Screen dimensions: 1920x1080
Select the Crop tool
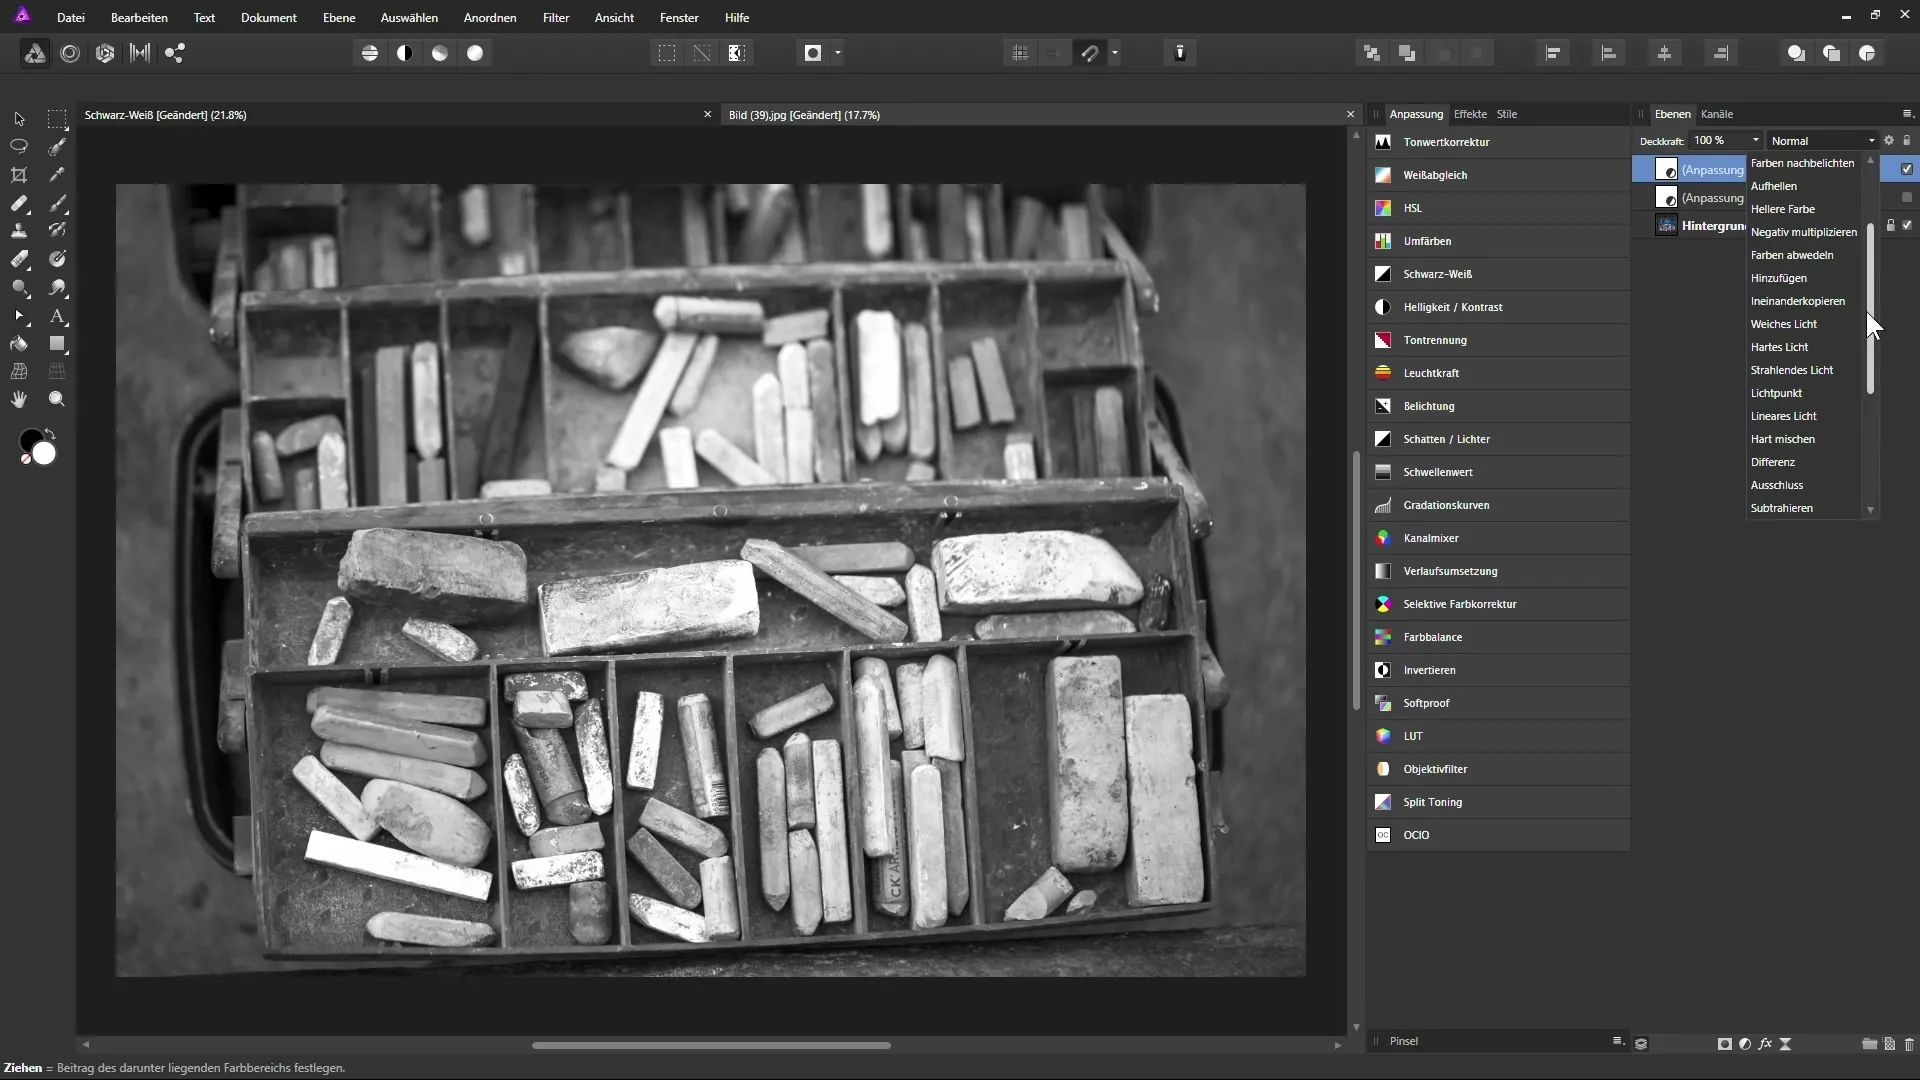point(19,175)
